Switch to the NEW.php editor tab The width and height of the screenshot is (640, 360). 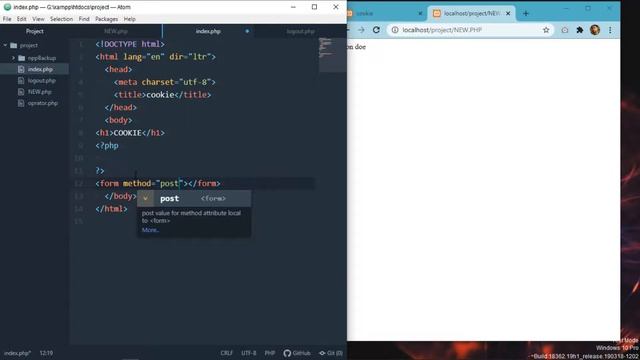pos(116,31)
